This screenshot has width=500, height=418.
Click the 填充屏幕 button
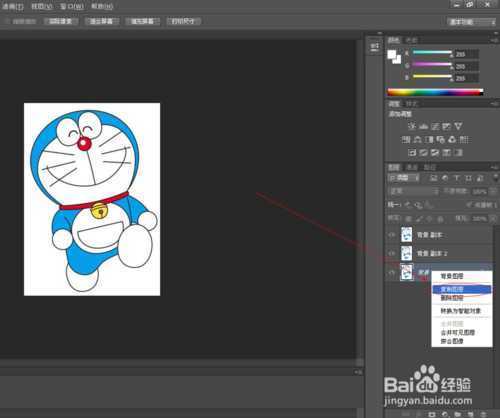click(x=142, y=21)
